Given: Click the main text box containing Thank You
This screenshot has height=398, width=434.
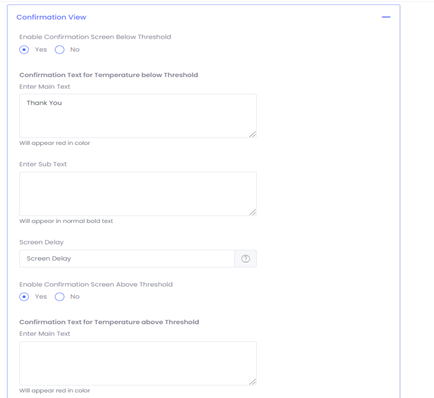Looking at the screenshot, I should [138, 116].
